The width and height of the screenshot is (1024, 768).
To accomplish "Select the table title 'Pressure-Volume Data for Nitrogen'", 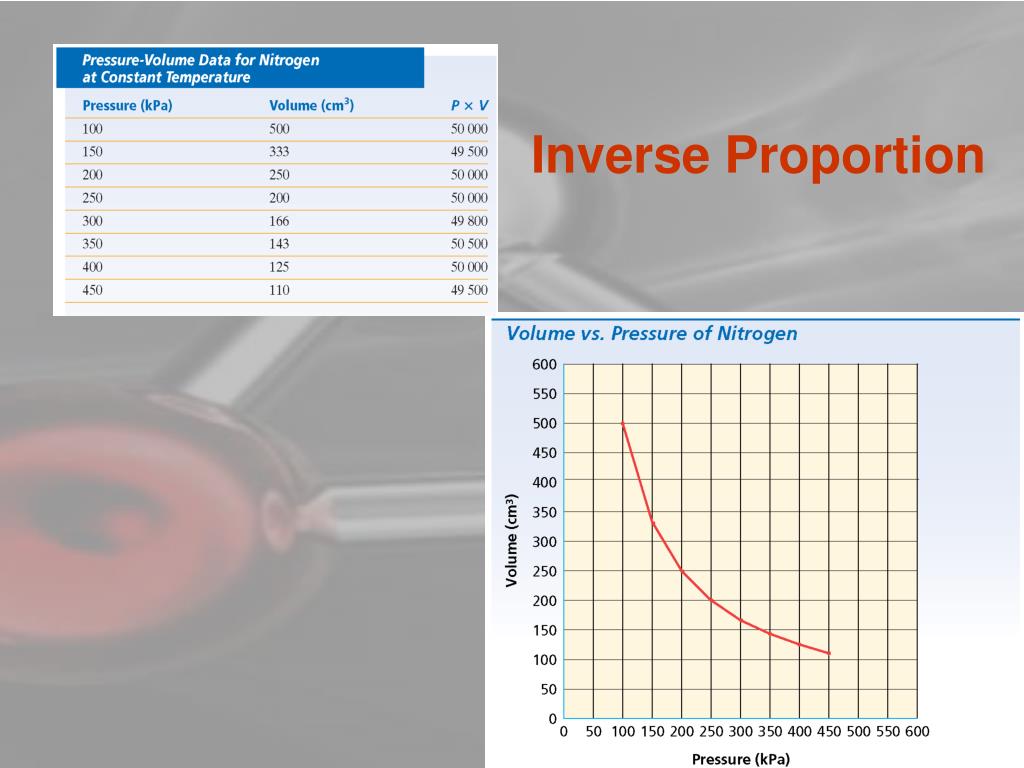I will click(200, 60).
